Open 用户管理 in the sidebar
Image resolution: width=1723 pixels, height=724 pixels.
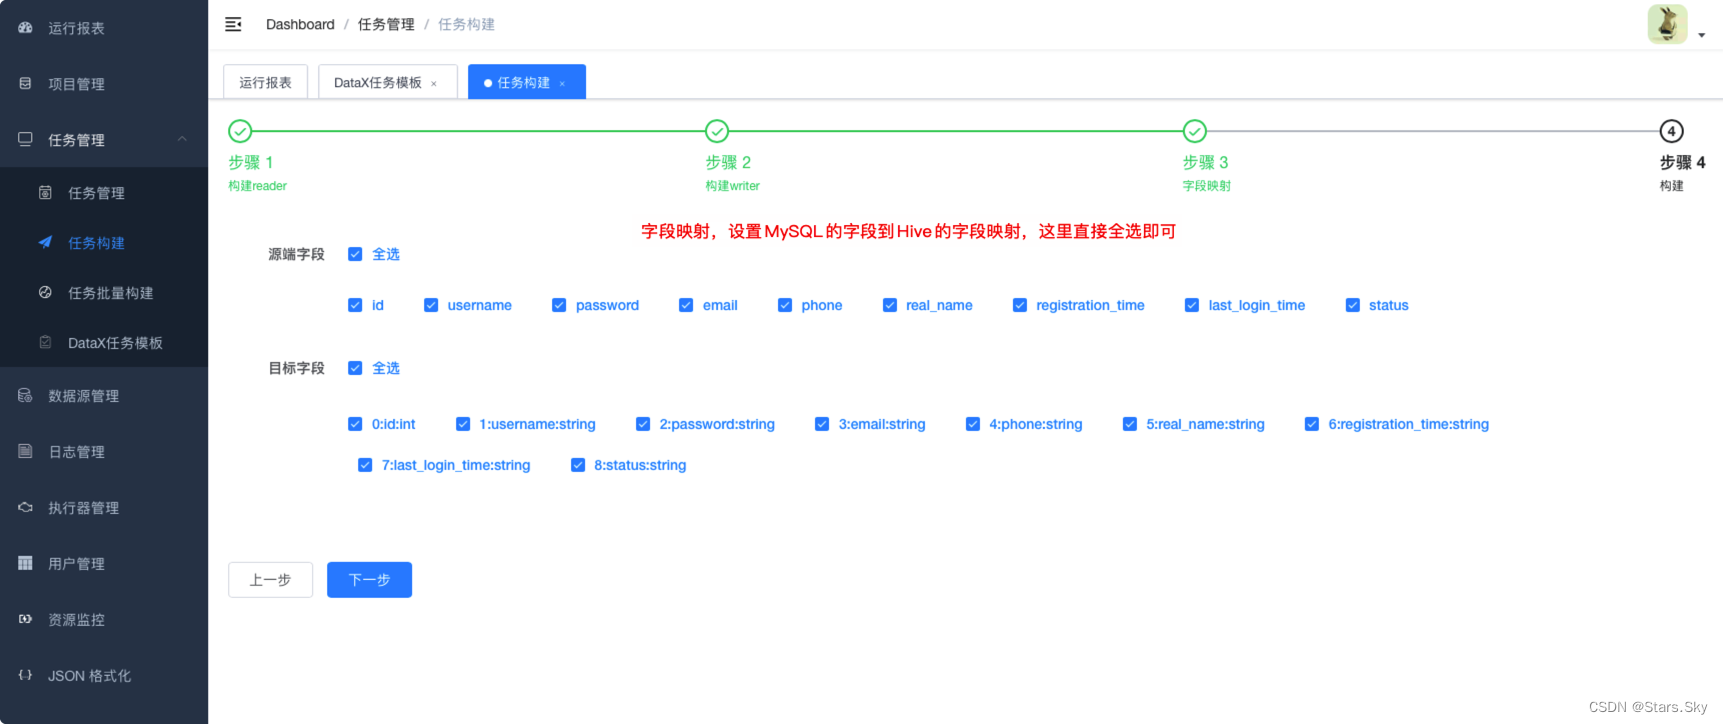pyautogui.click(x=104, y=564)
